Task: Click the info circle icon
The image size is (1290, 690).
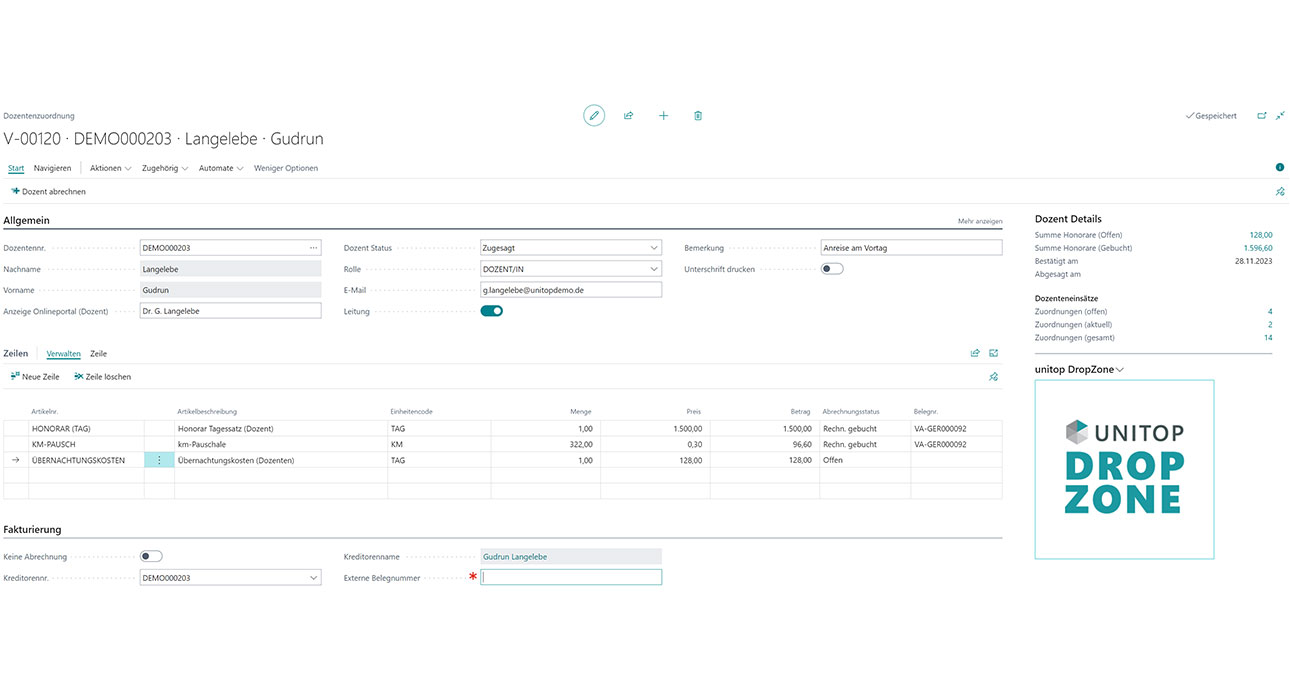Action: [x=1279, y=168]
